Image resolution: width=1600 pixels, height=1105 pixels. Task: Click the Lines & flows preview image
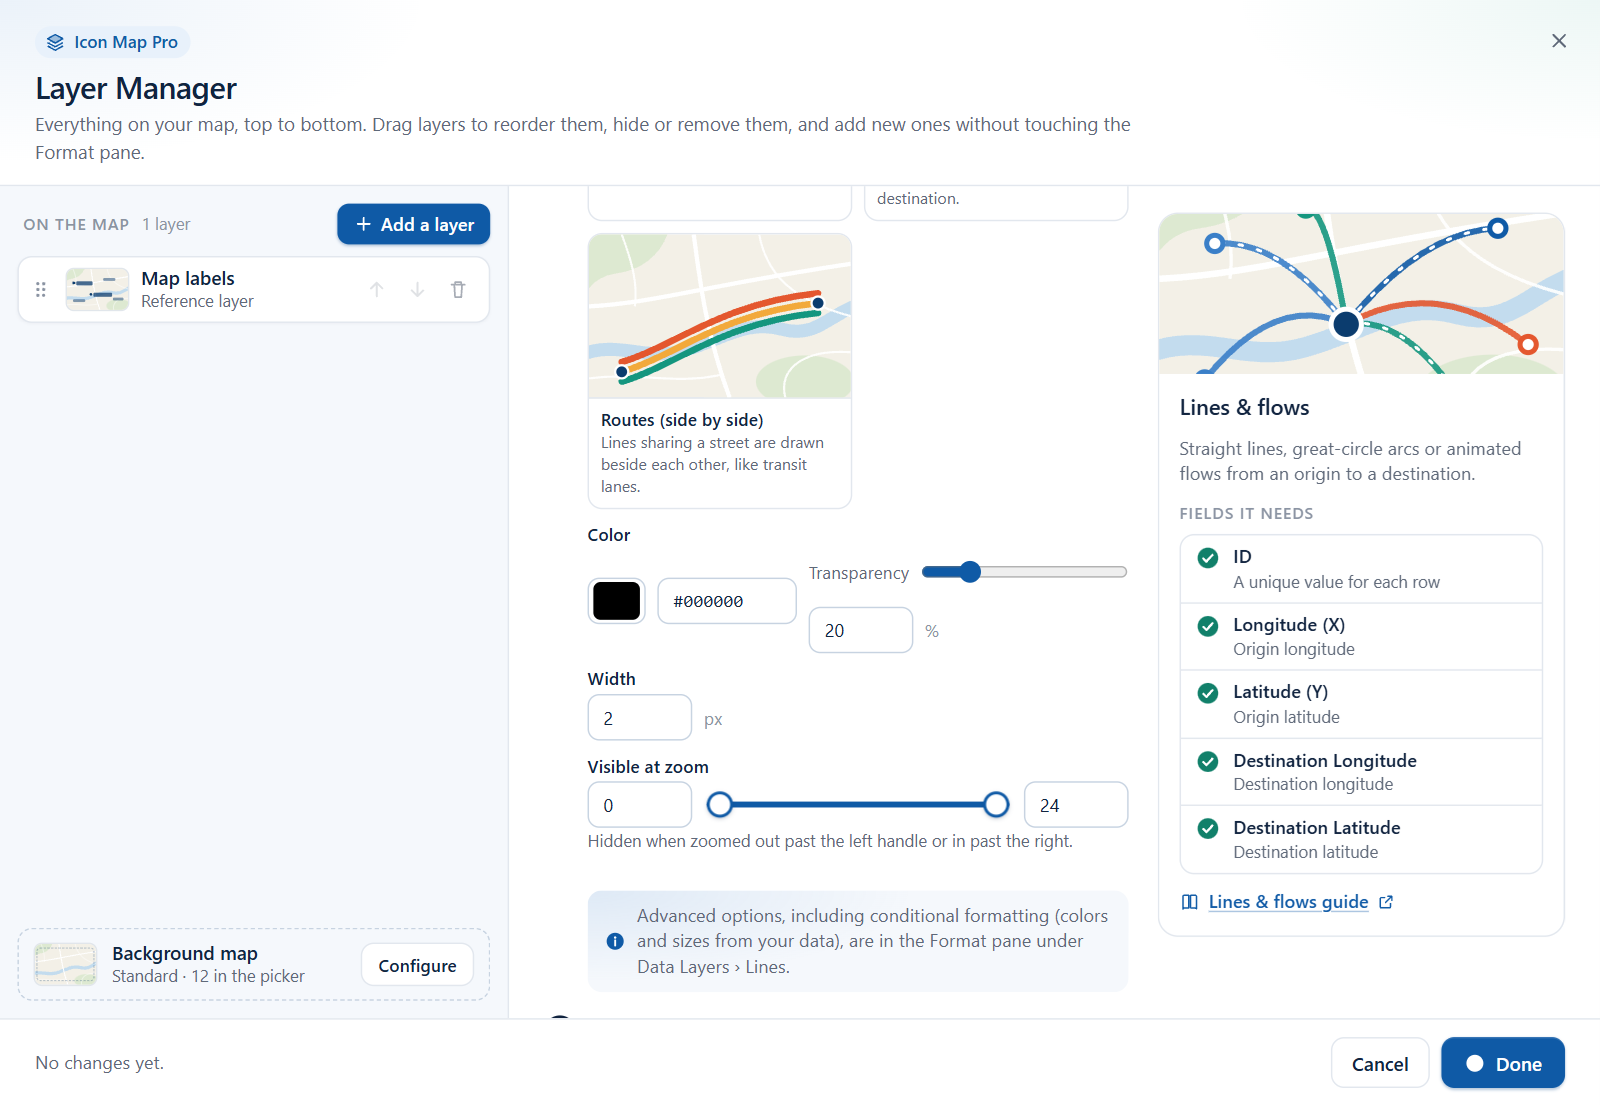click(x=1361, y=294)
